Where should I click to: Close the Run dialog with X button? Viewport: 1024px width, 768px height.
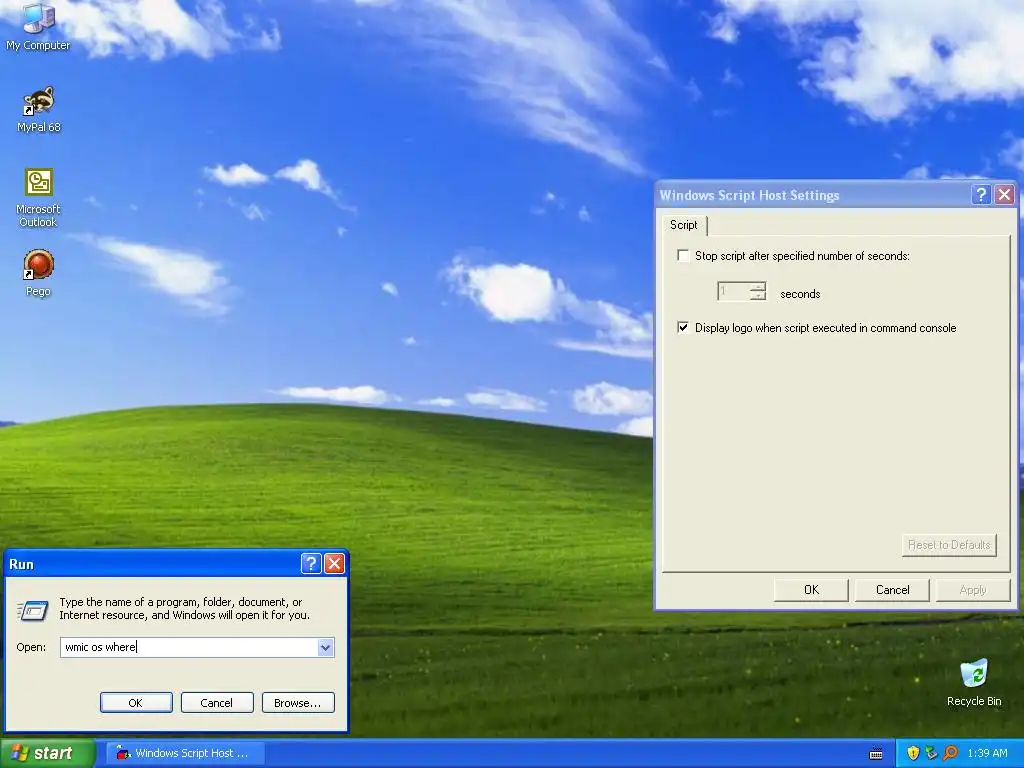[x=334, y=564]
